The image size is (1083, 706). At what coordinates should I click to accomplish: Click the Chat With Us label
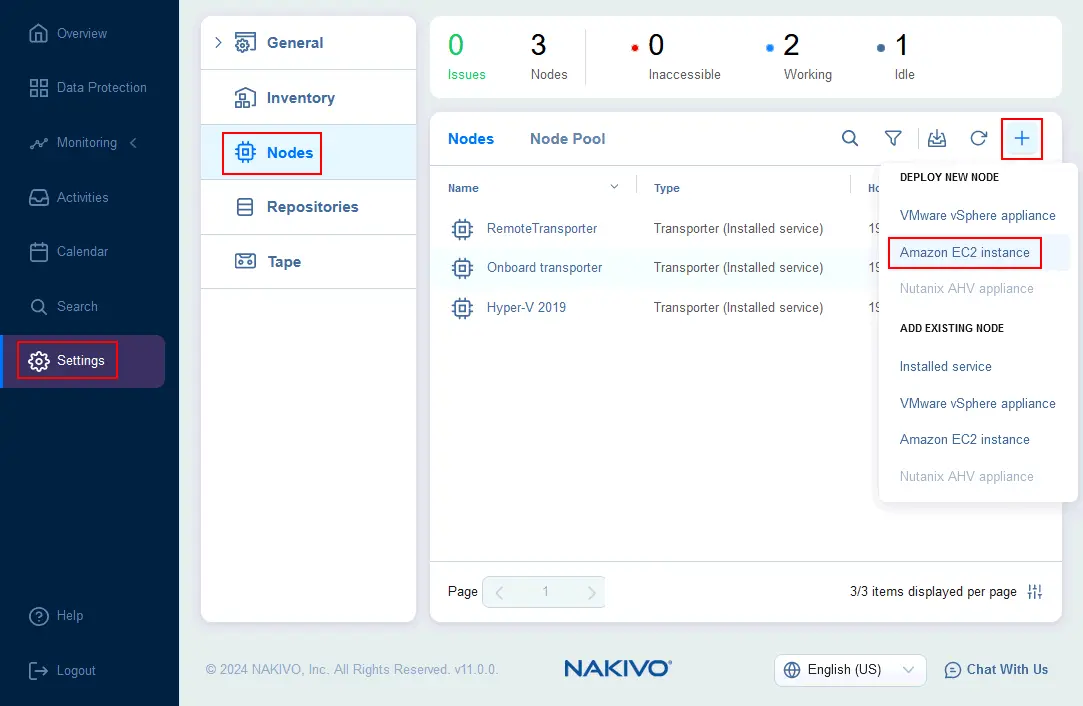[1007, 669]
